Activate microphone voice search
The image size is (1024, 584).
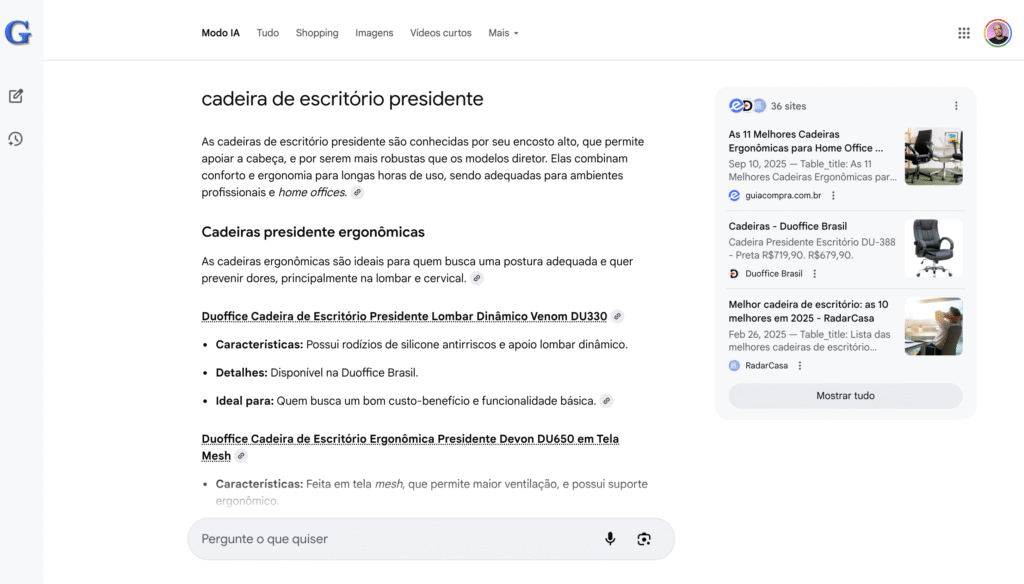click(610, 539)
